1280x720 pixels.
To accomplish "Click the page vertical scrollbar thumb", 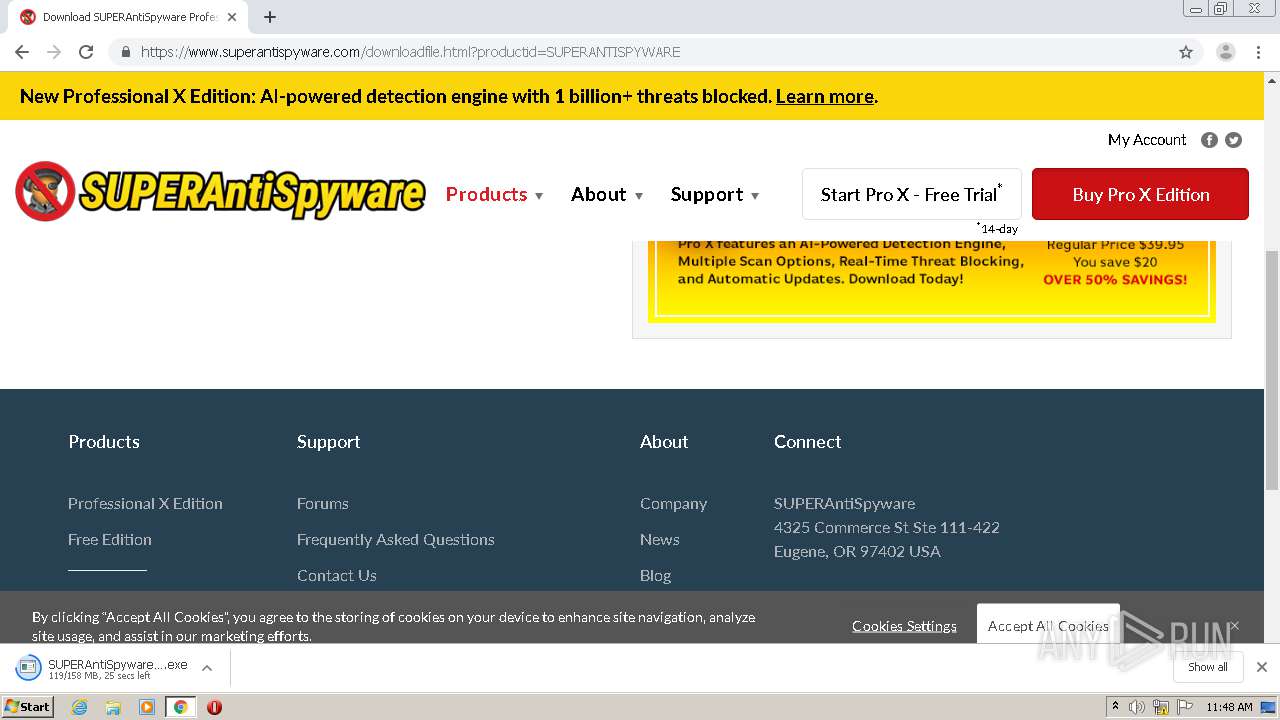I will click(1272, 370).
